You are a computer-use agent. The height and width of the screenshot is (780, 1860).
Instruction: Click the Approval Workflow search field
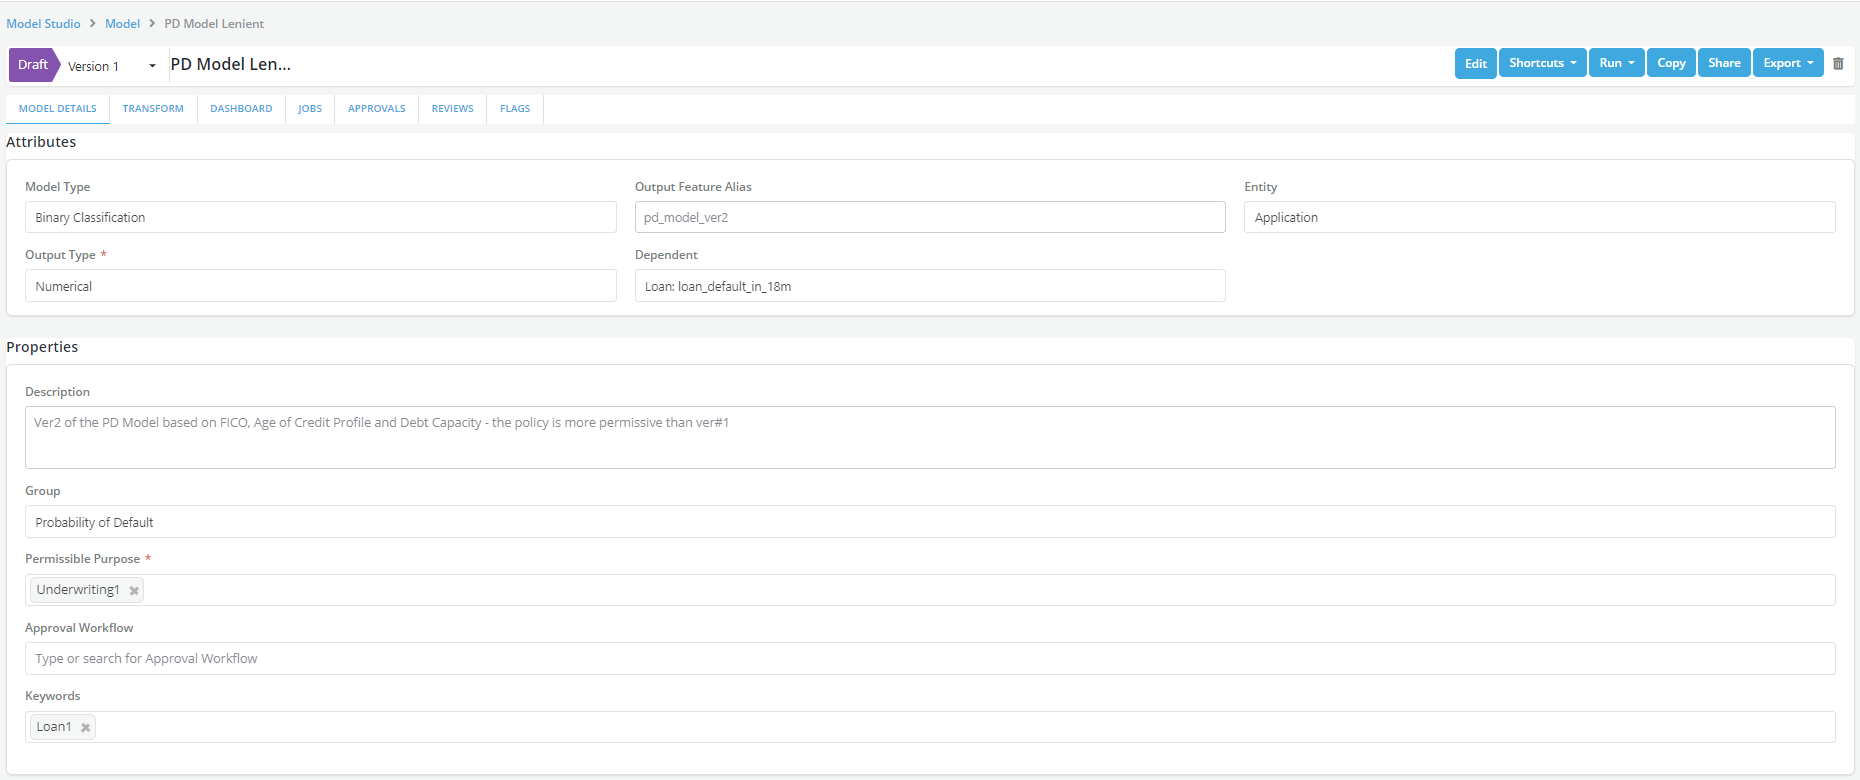tap(930, 659)
